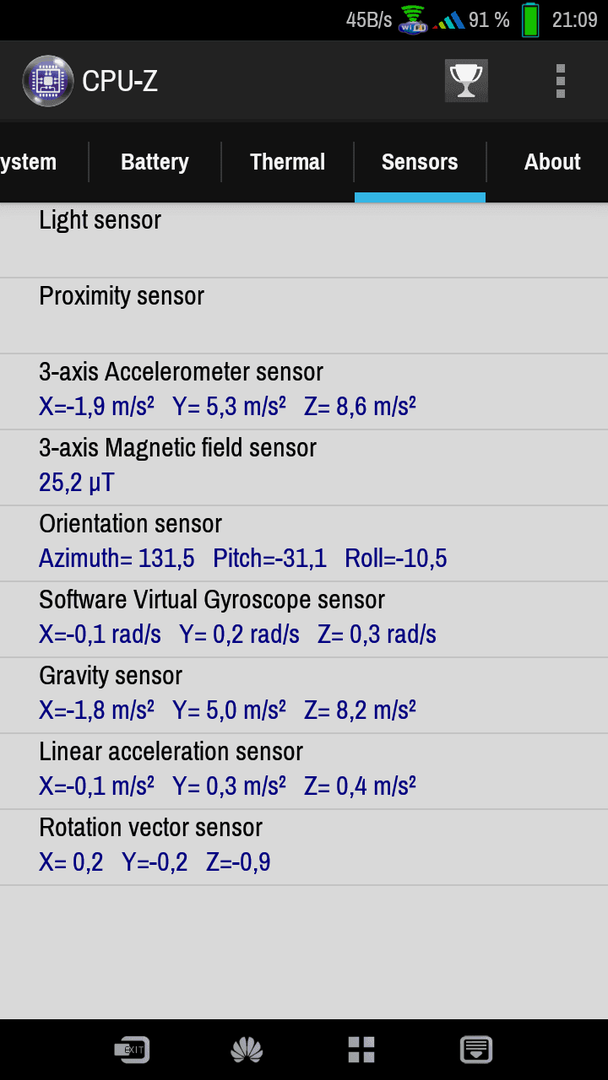Open the trophy validation icon
Viewport: 608px width, 1080px height.
pyautogui.click(x=466, y=81)
